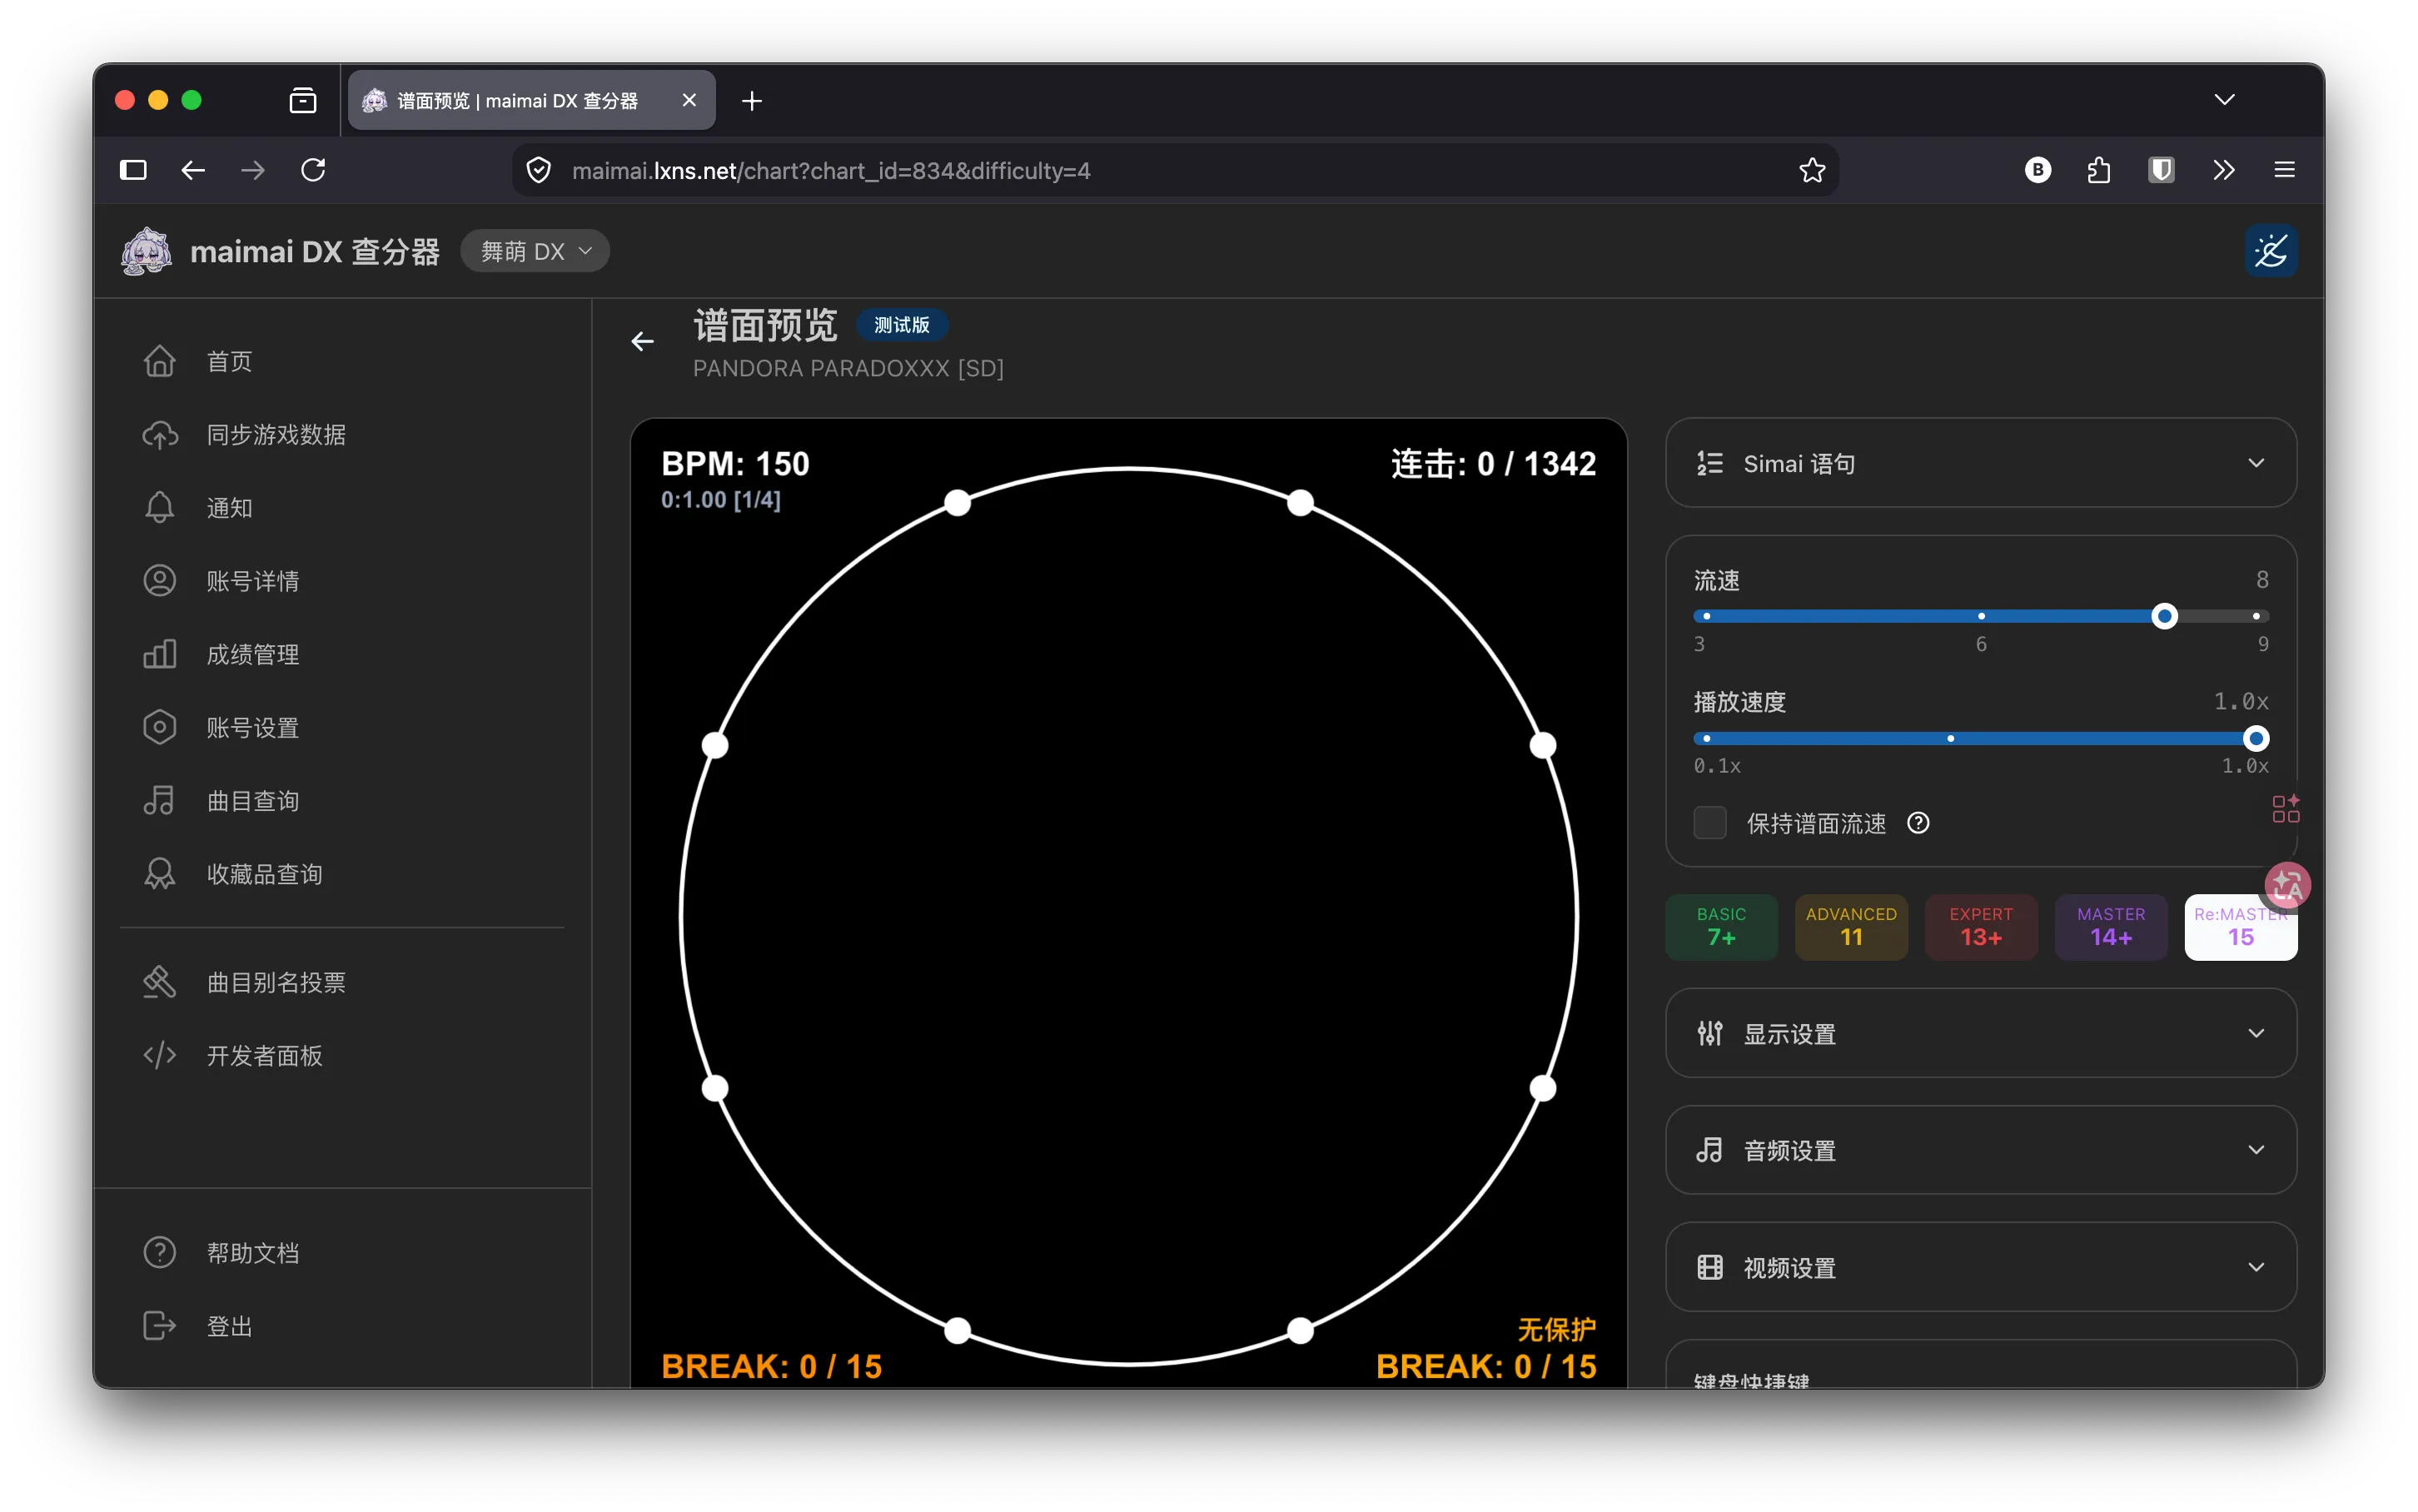The image size is (2418, 1512).
Task: Set 流速 slider to the 6 mark
Action: [1981, 616]
